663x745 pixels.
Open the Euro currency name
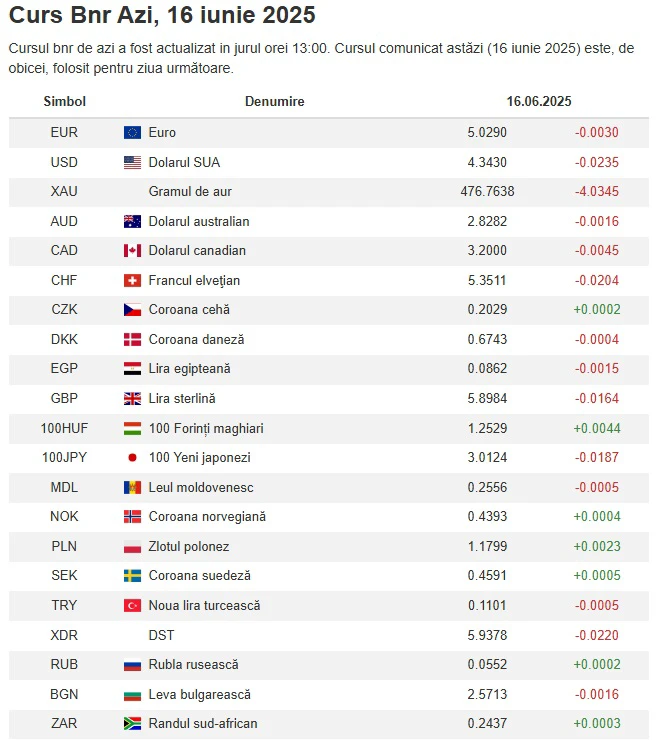click(162, 133)
